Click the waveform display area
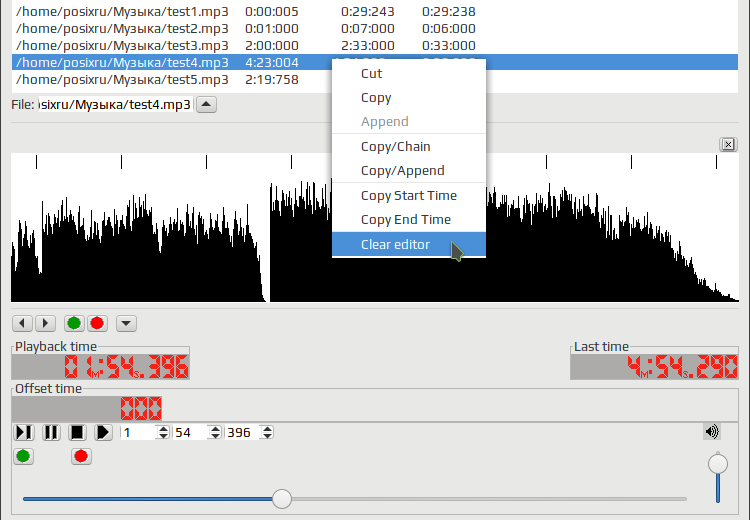 click(x=375, y=227)
